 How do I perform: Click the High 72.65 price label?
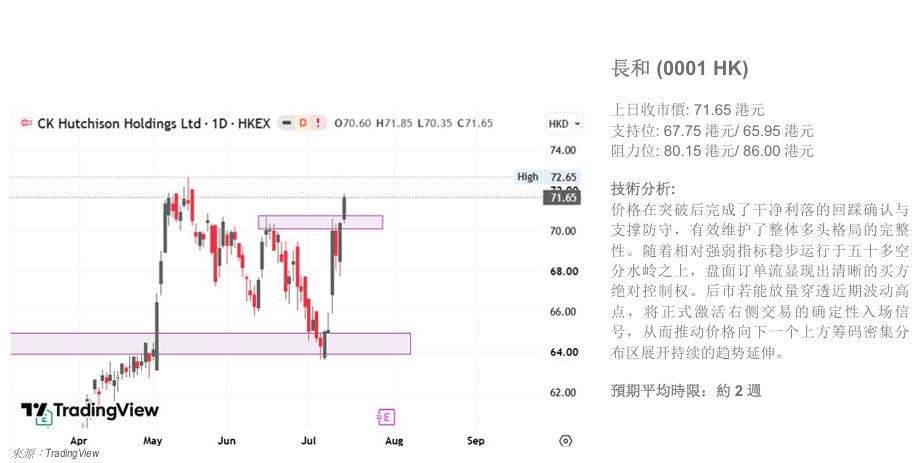pos(547,177)
